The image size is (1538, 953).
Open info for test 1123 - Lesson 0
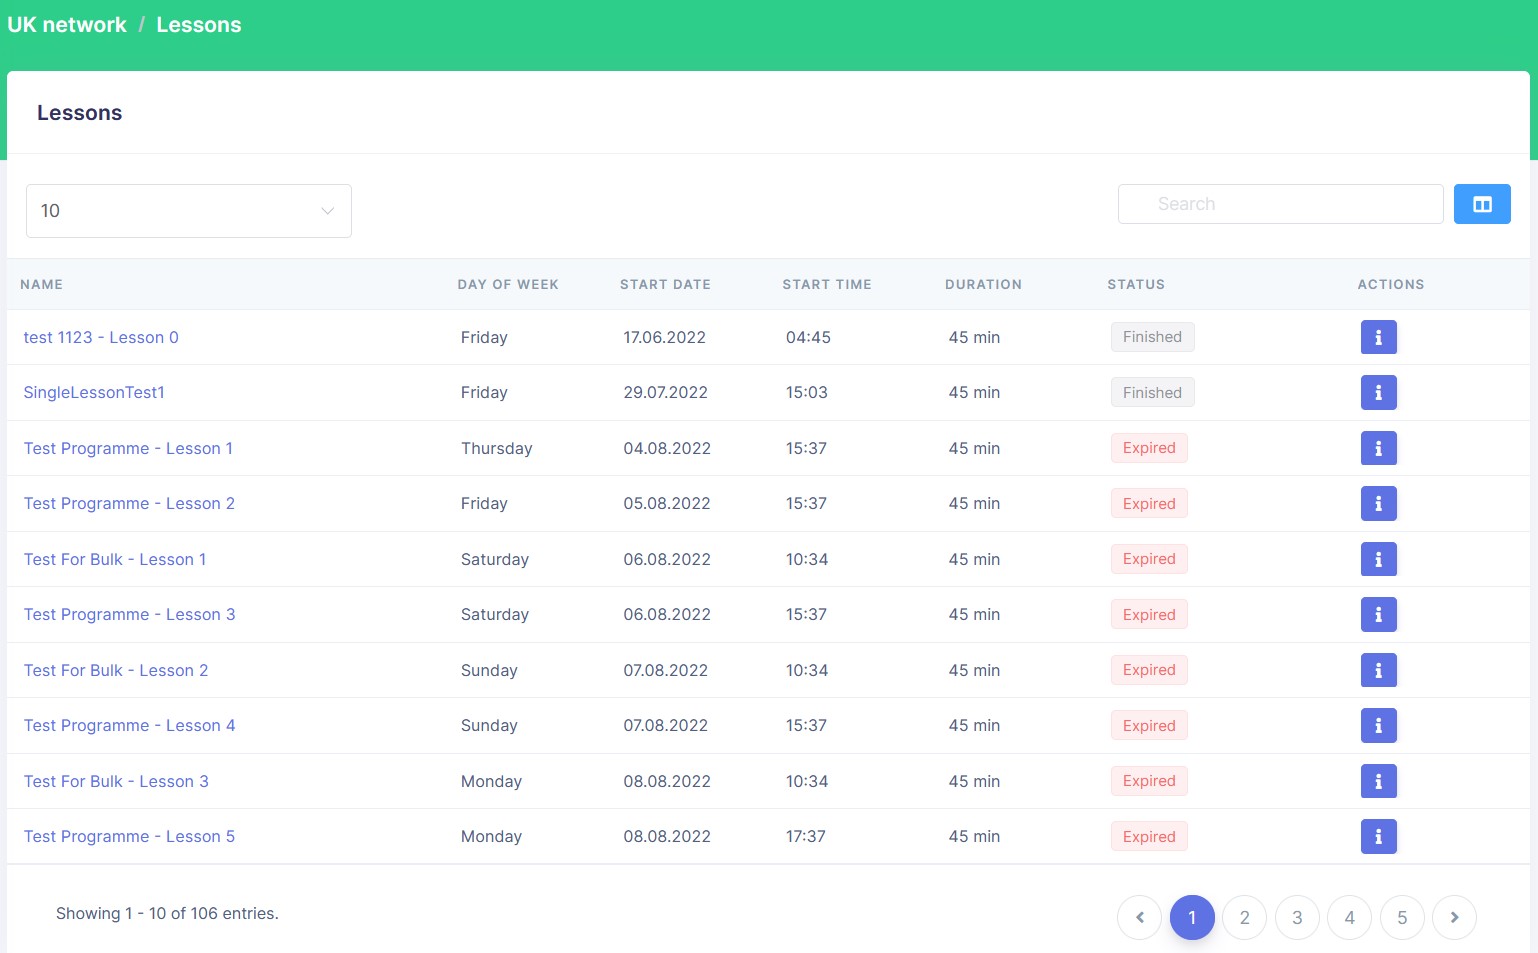1378,338
